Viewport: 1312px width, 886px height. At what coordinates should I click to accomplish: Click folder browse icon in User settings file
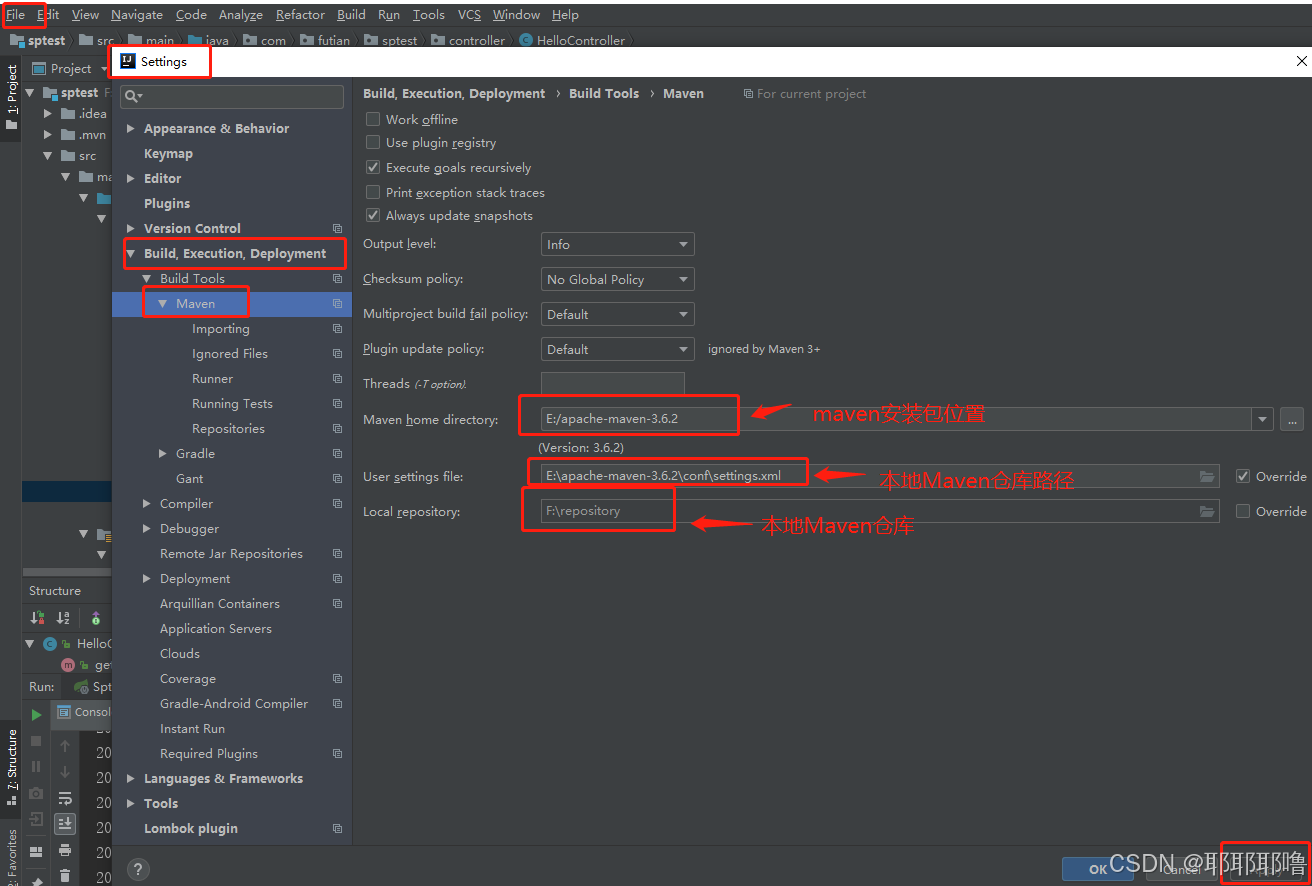1207,477
